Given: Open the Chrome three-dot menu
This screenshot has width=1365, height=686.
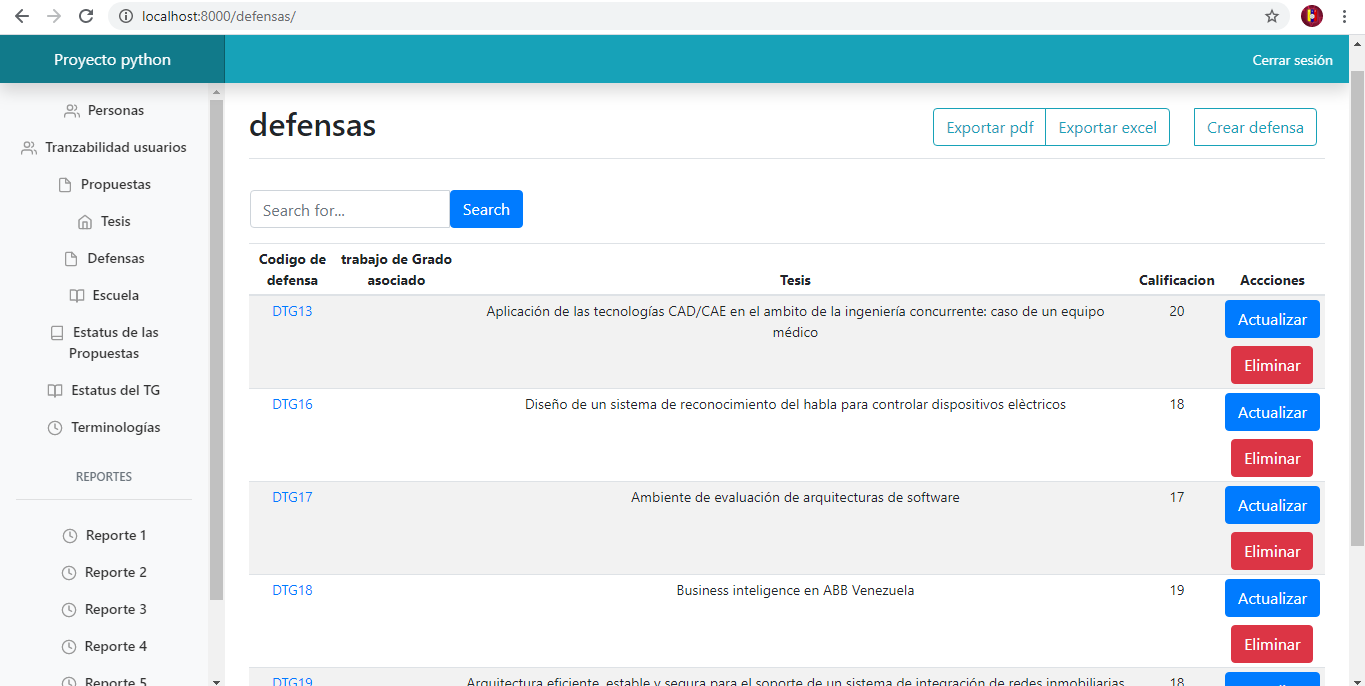Looking at the screenshot, I should click(1345, 16).
